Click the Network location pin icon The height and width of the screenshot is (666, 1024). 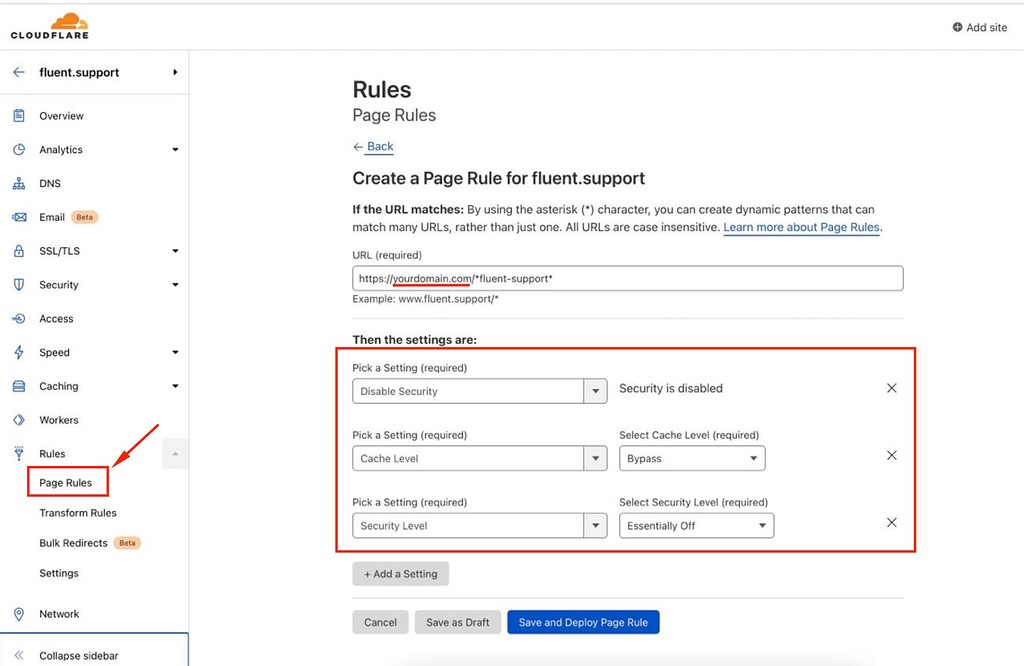pos(18,614)
